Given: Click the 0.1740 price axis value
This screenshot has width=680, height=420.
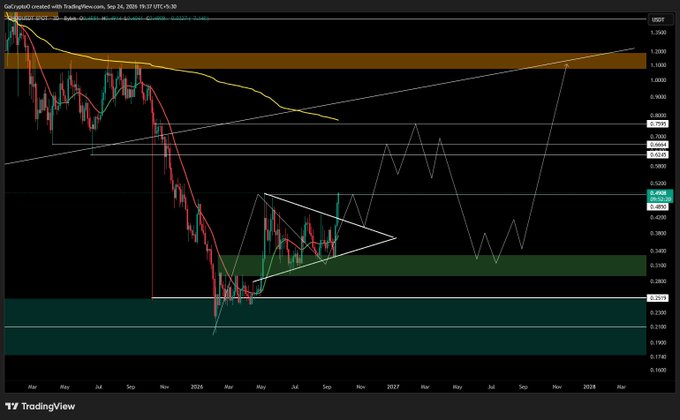Looking at the screenshot, I should [658, 357].
